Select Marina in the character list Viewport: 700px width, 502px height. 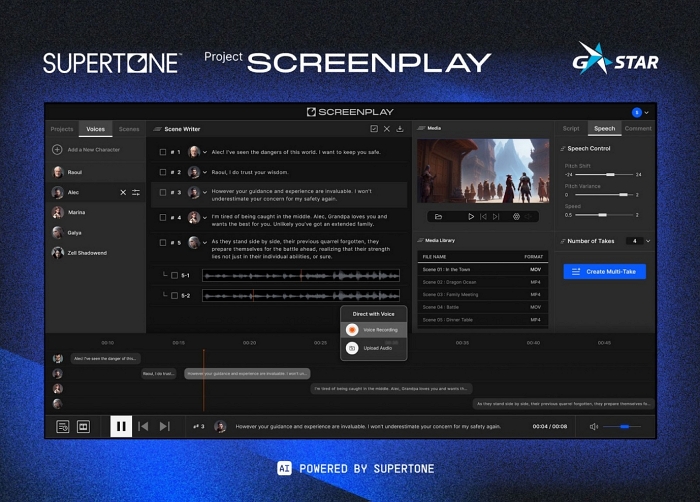76,212
